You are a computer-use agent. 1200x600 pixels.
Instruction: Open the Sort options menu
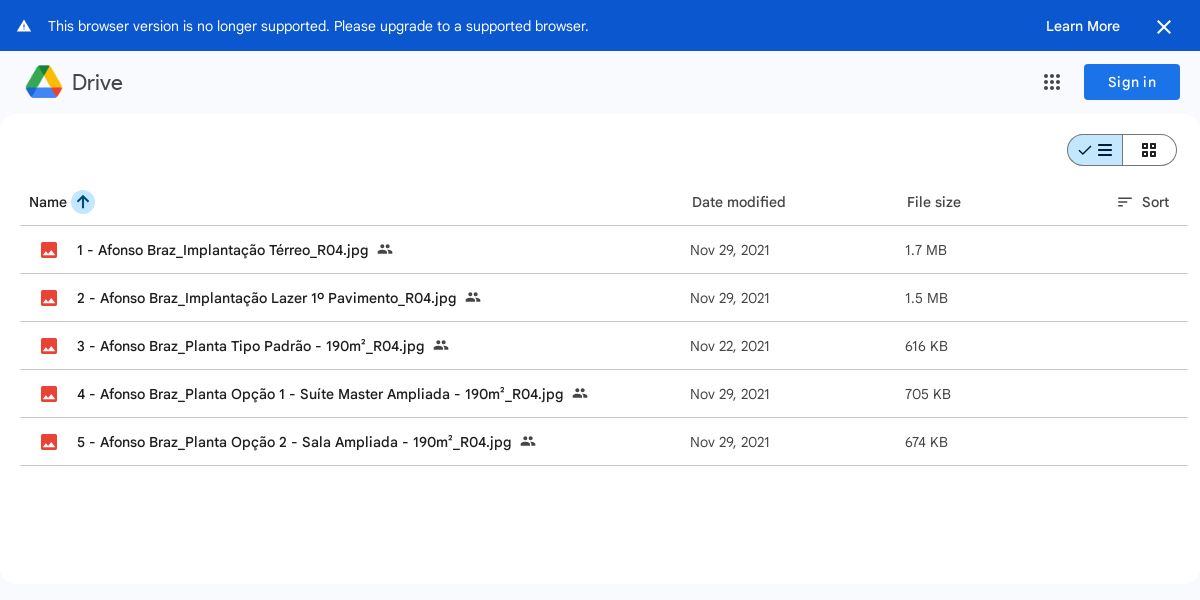pos(1143,202)
